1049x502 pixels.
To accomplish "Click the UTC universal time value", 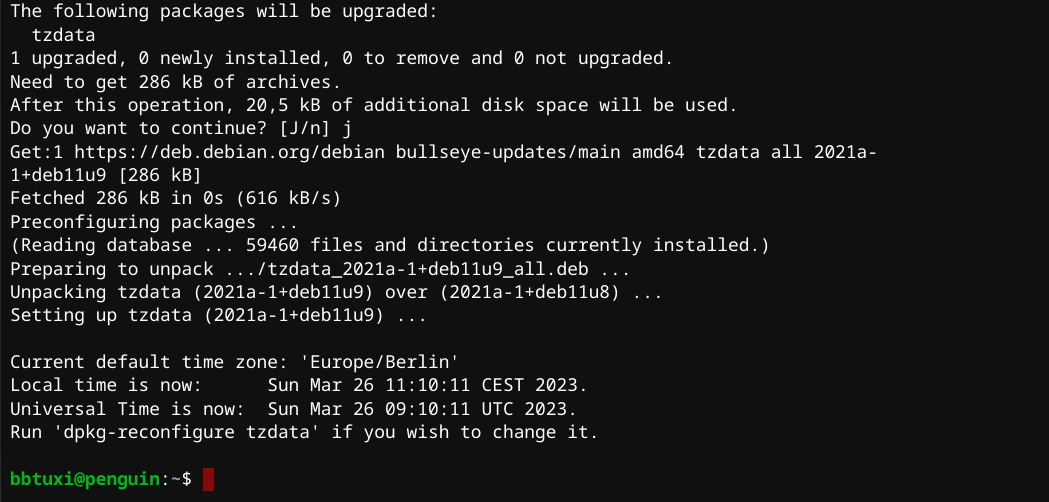I will pos(422,409).
